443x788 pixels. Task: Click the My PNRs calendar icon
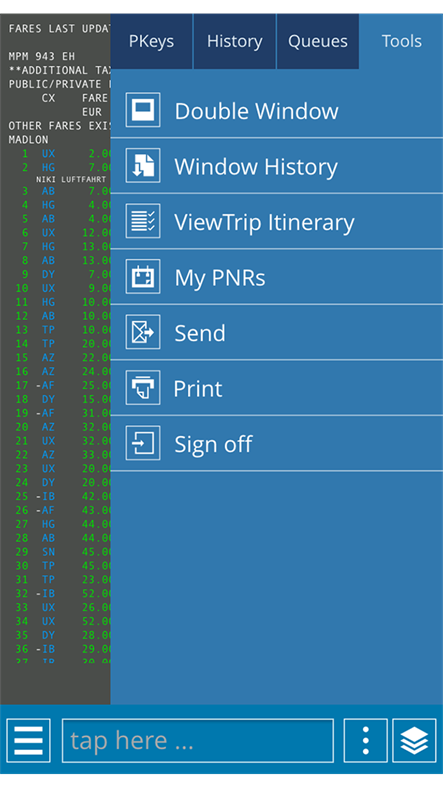click(143, 276)
